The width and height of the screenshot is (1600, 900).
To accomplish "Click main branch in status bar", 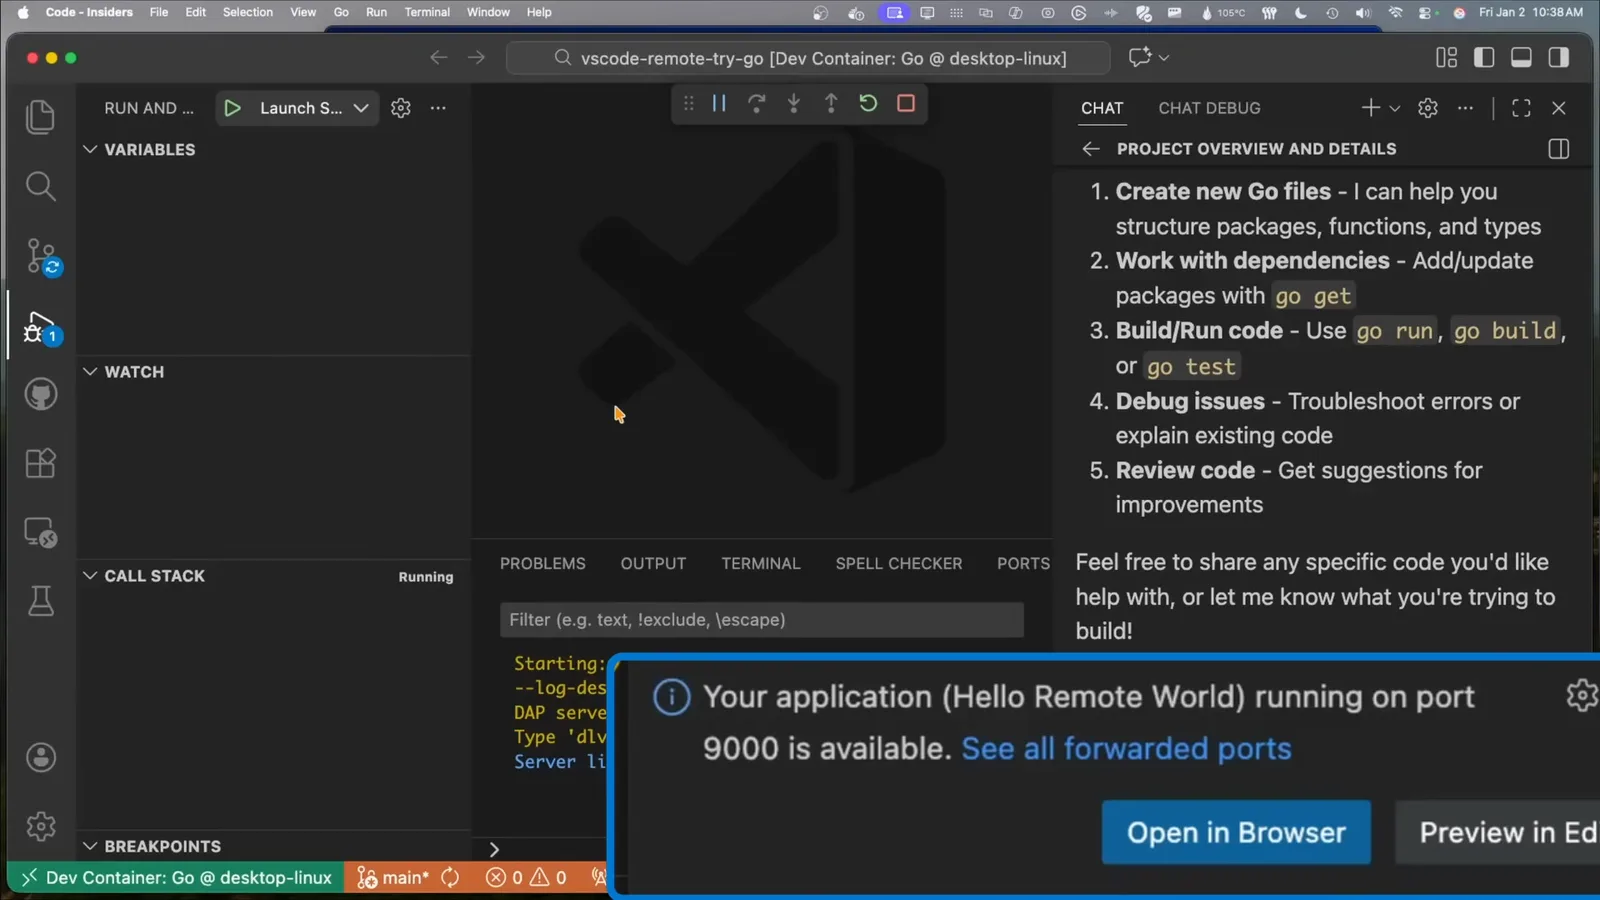I will [x=393, y=877].
